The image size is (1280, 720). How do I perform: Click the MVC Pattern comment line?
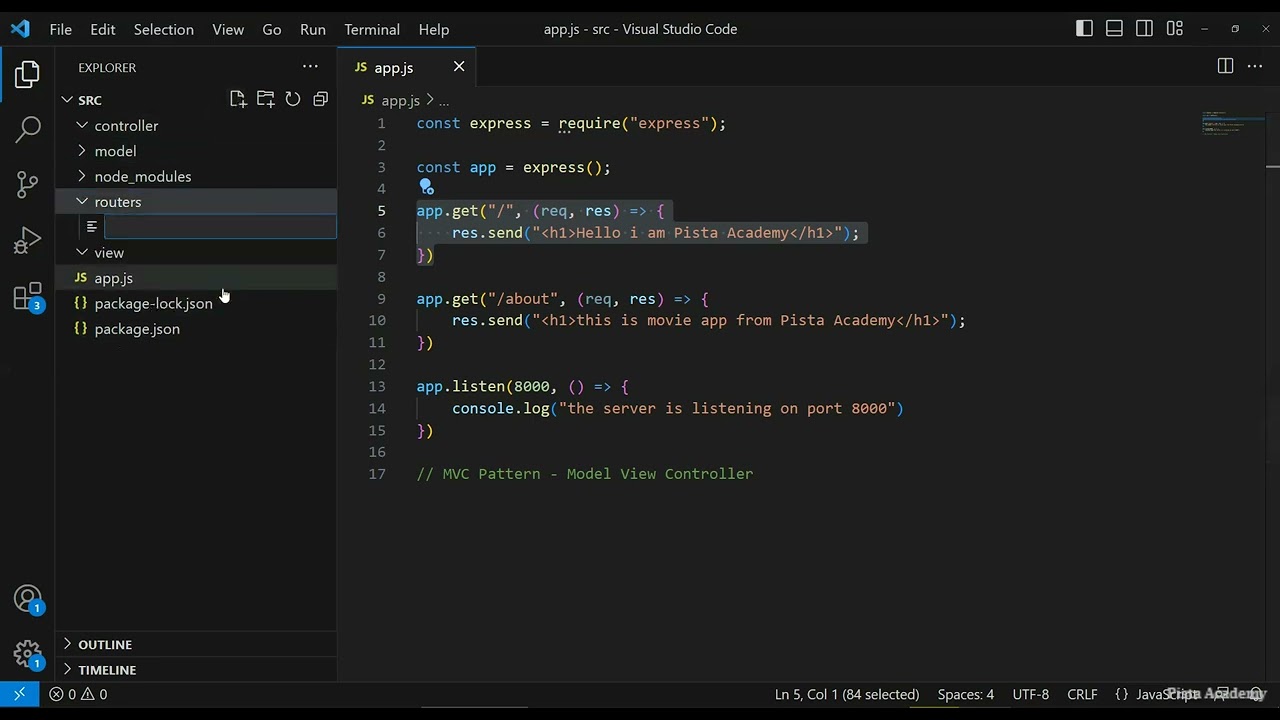click(x=585, y=474)
